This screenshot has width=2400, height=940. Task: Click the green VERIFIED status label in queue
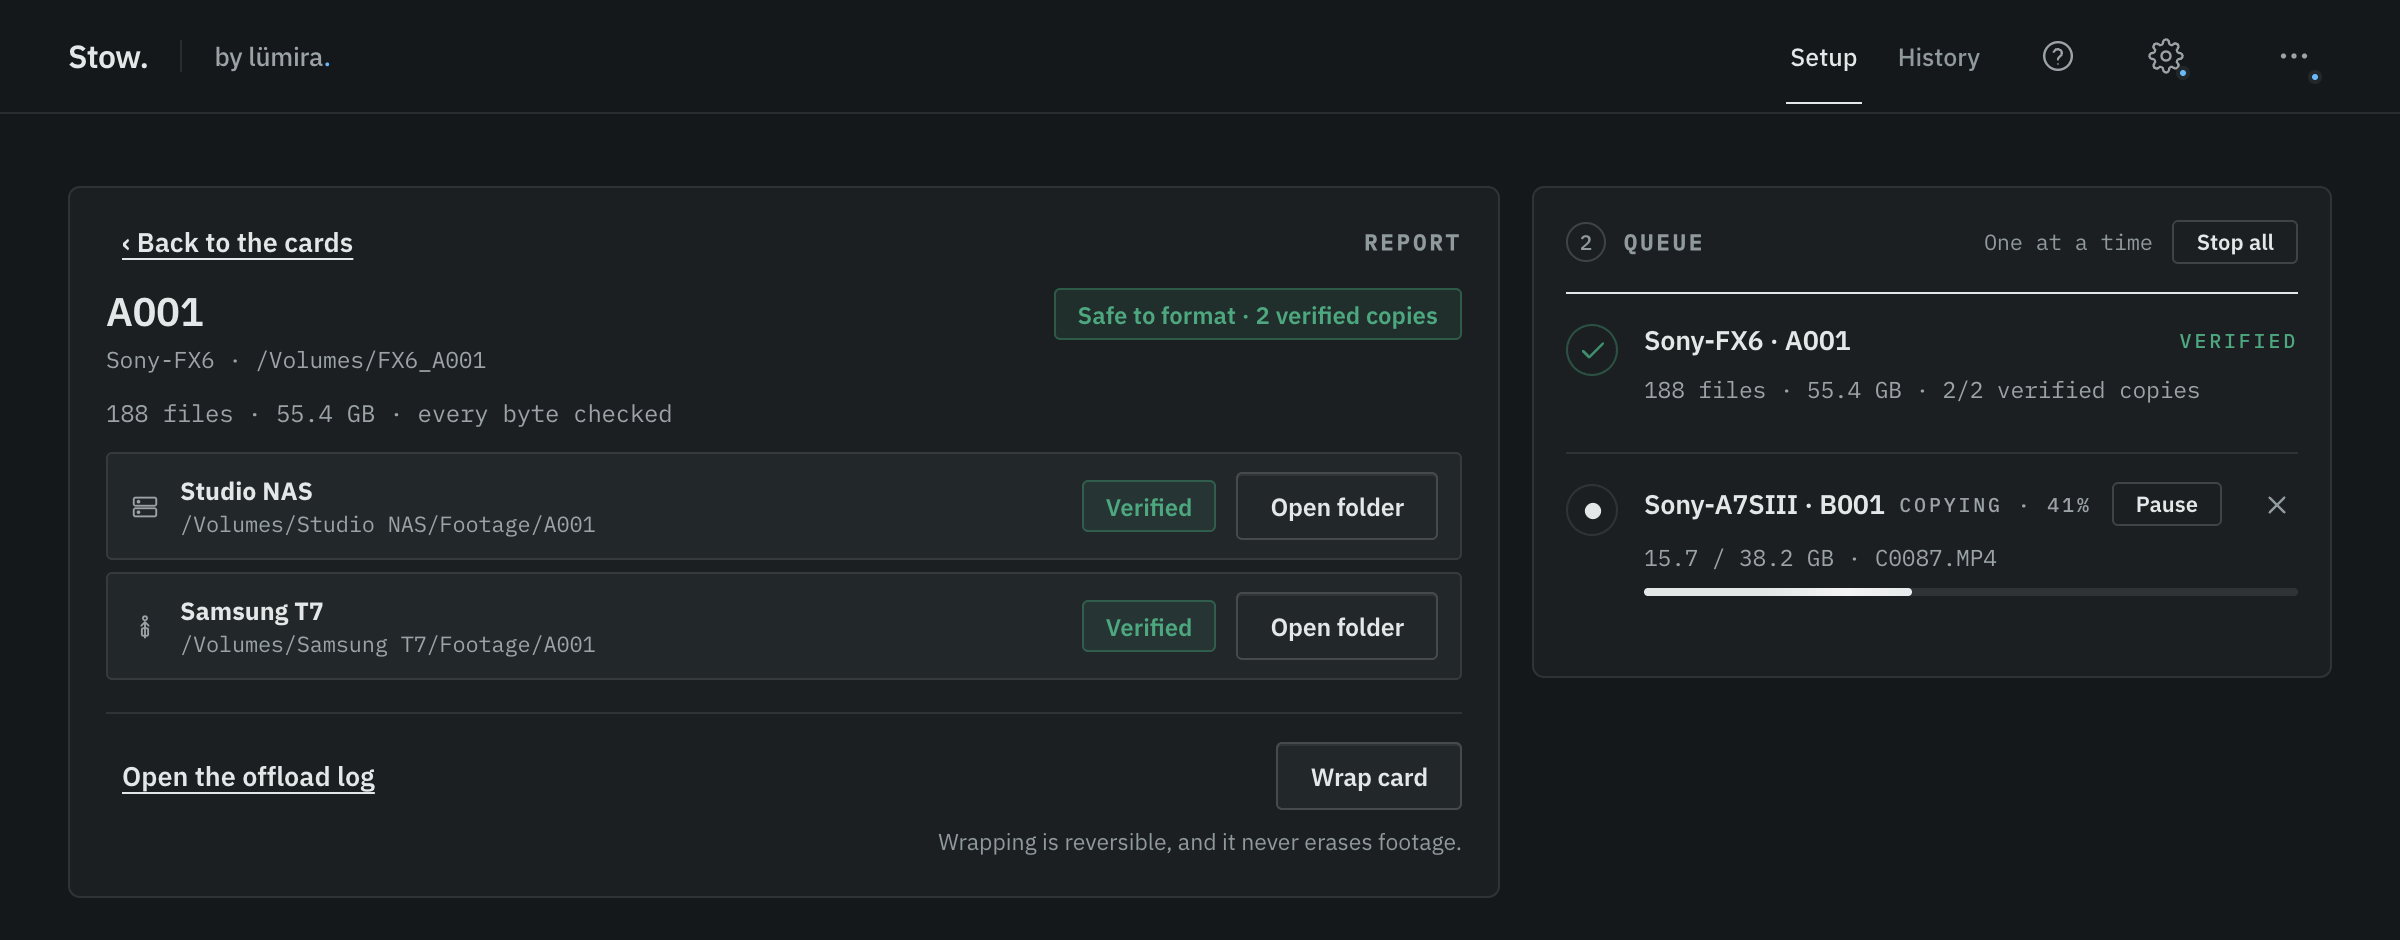click(x=2238, y=342)
